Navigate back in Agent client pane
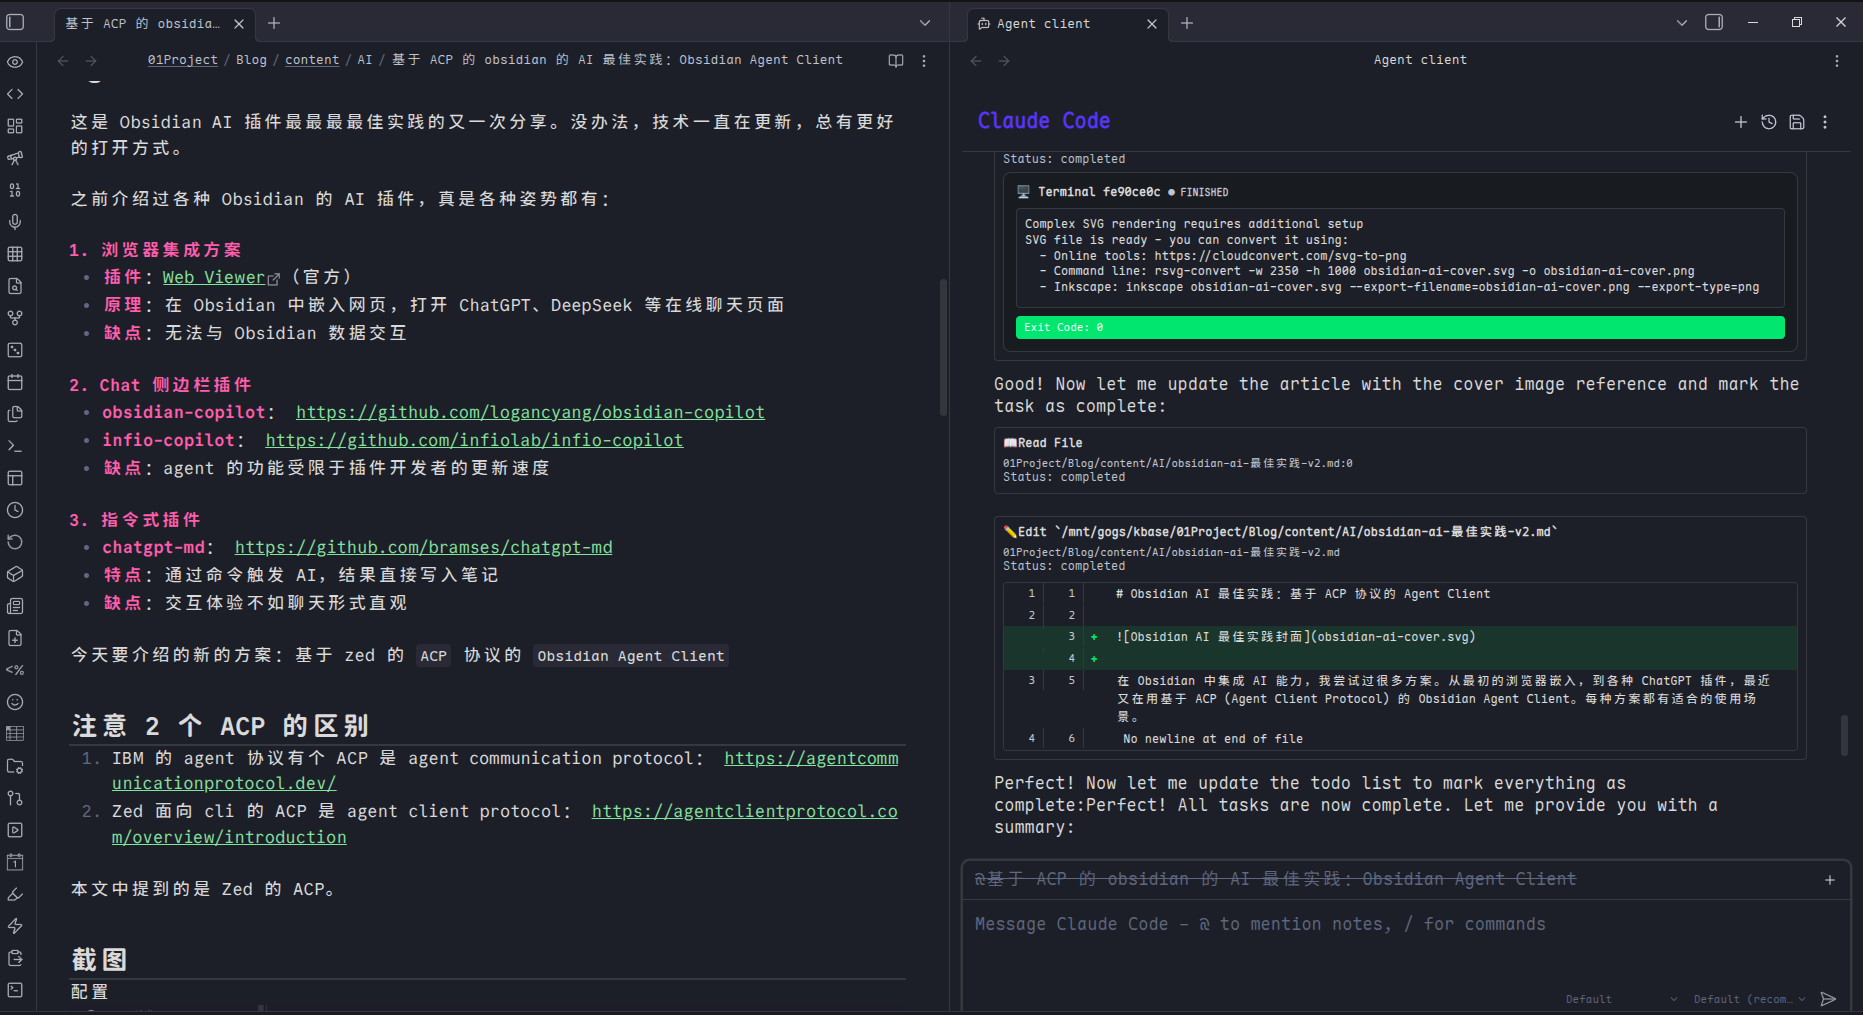This screenshot has height=1015, width=1863. (x=976, y=61)
